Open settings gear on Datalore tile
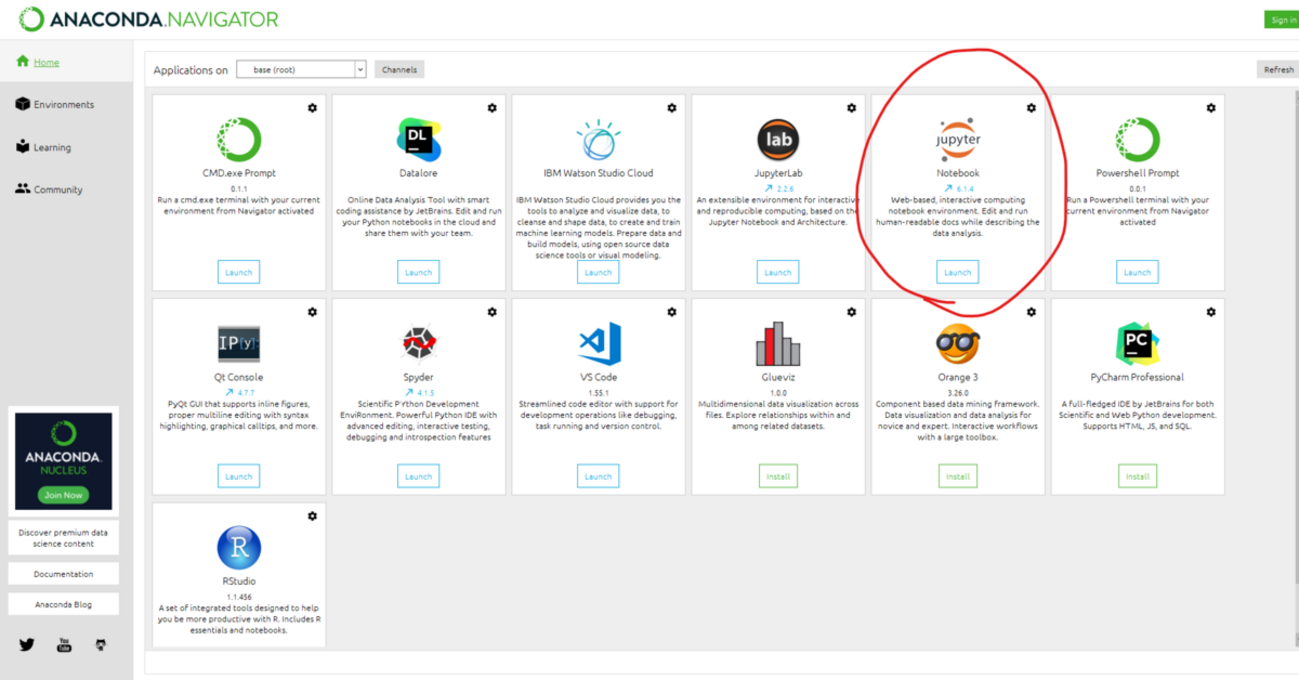This screenshot has height=680, width=1299. [x=492, y=108]
